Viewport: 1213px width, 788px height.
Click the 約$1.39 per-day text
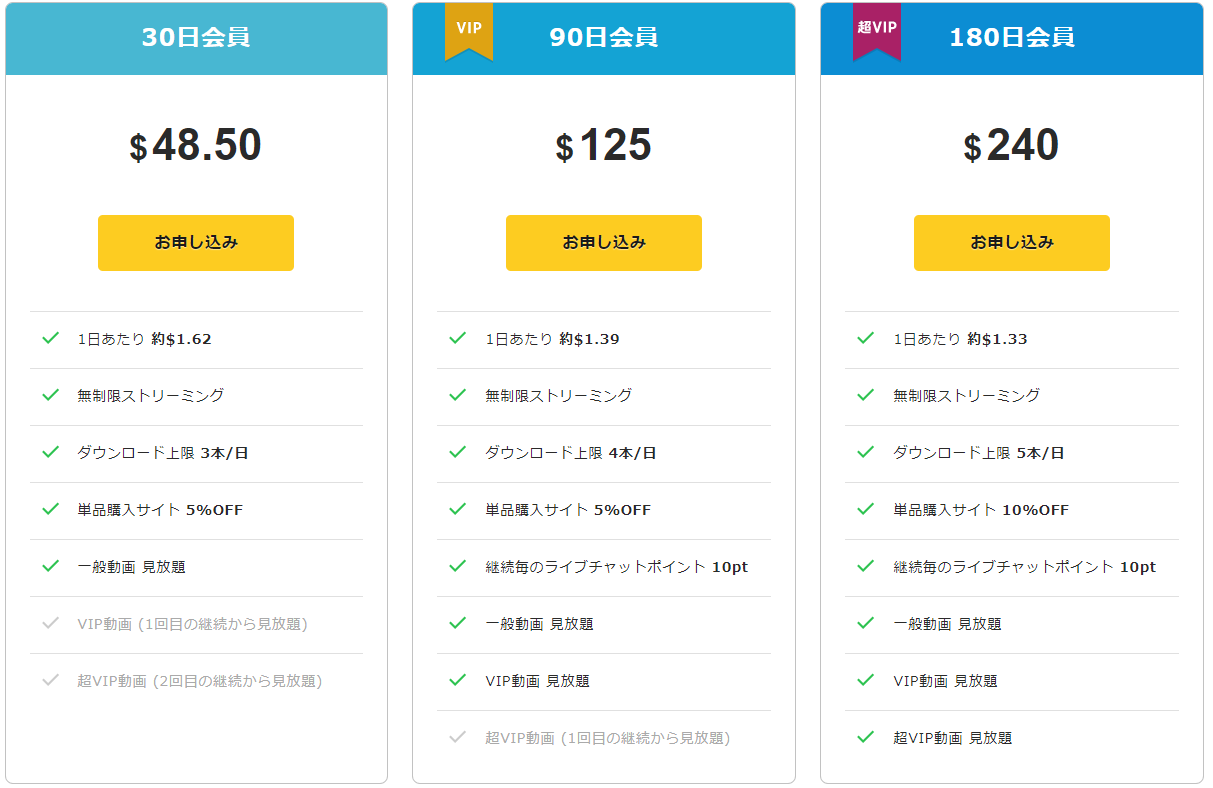(589, 339)
